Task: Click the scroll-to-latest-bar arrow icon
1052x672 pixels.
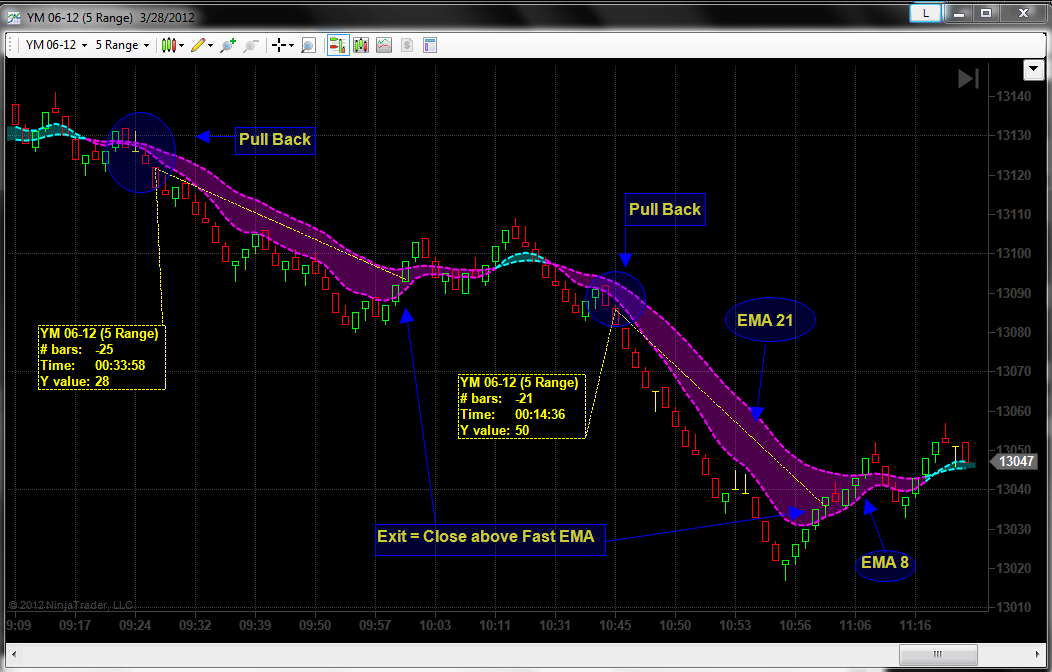Action: [968, 78]
